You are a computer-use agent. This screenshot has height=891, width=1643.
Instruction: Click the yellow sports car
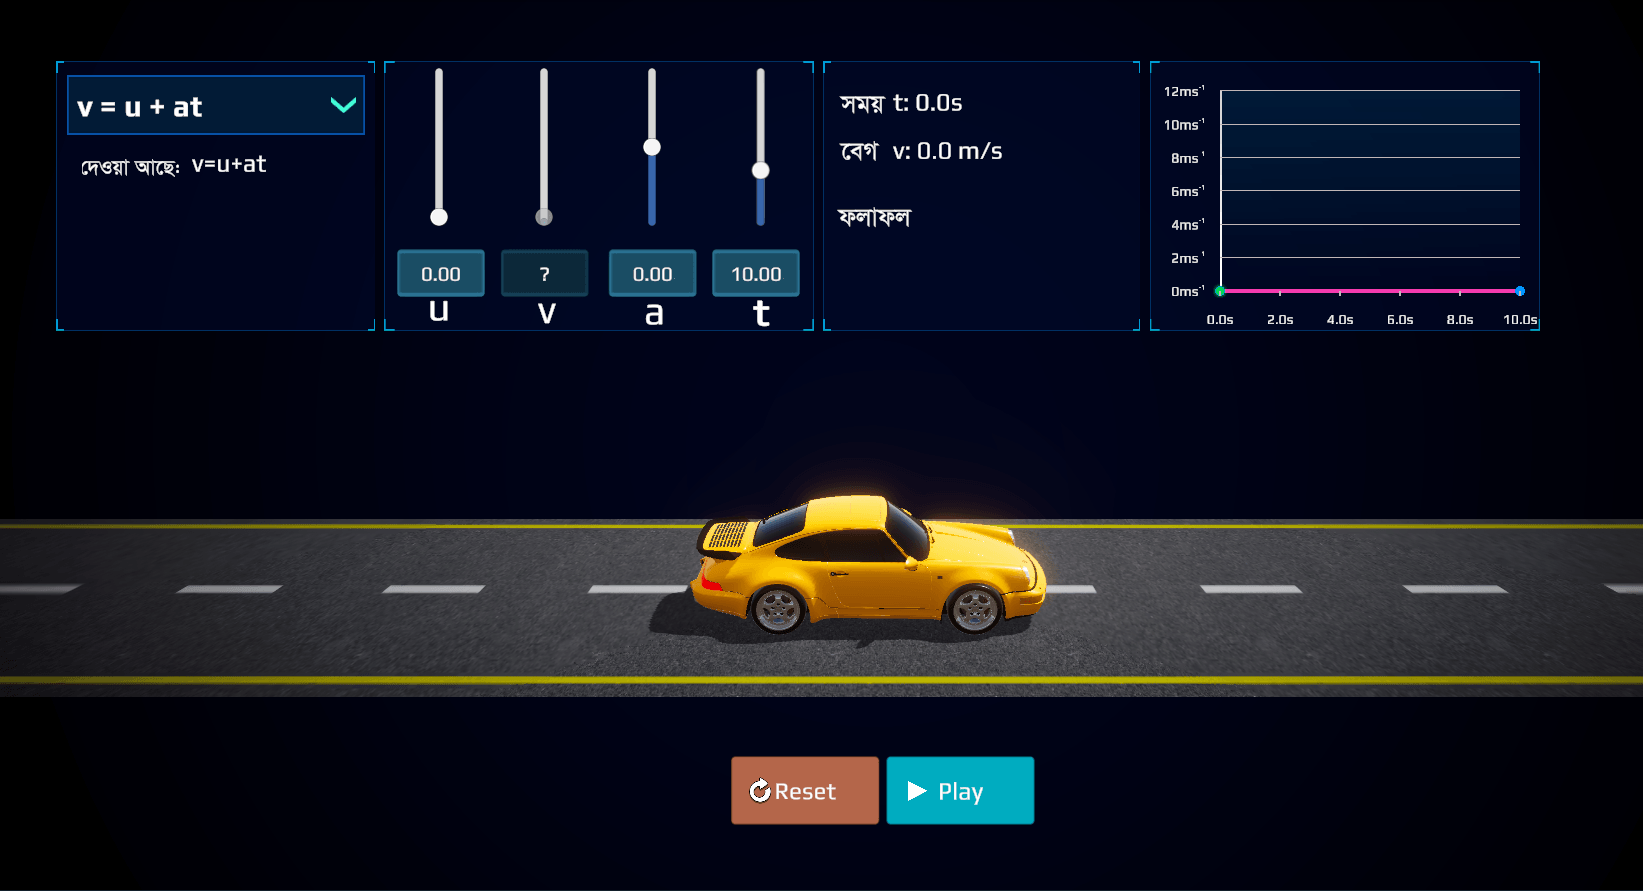tap(868, 566)
